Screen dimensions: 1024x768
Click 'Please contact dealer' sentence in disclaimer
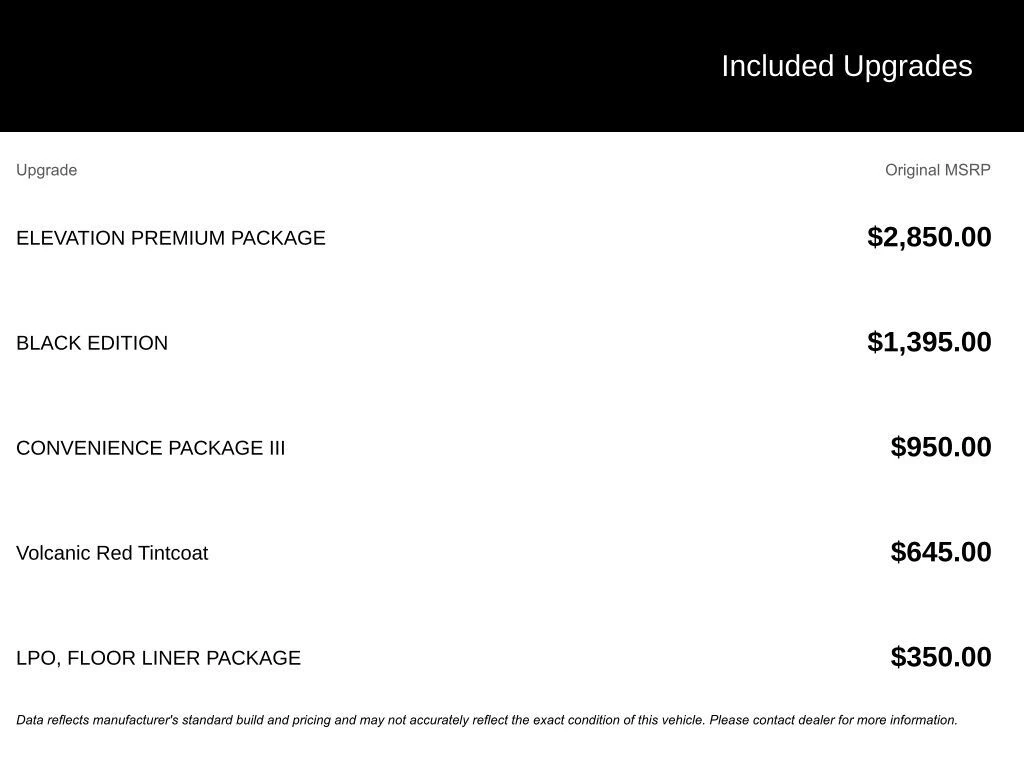(x=833, y=720)
